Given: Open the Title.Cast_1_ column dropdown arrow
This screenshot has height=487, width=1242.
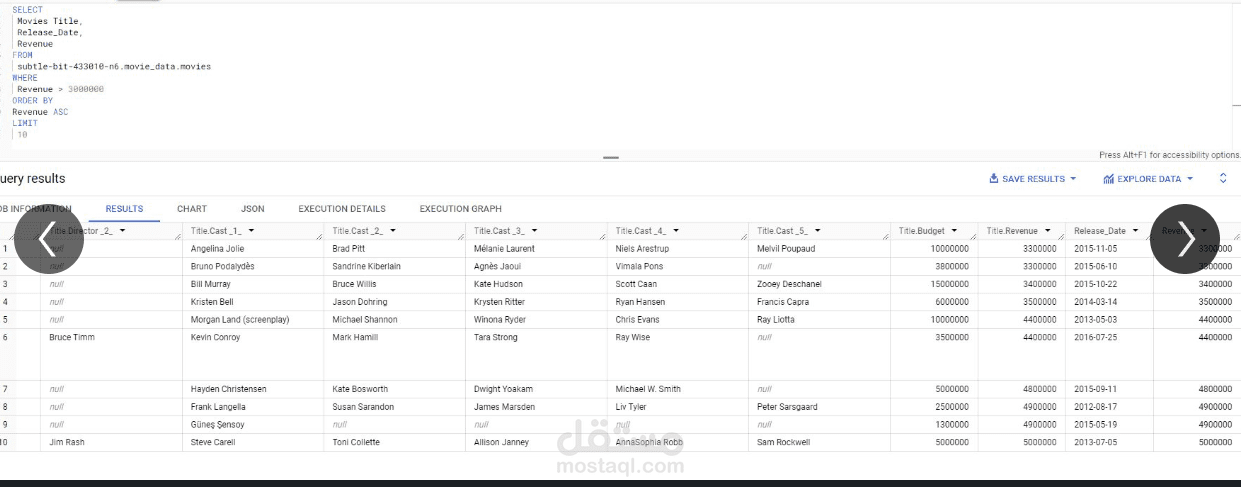Looking at the screenshot, I should point(251,231).
